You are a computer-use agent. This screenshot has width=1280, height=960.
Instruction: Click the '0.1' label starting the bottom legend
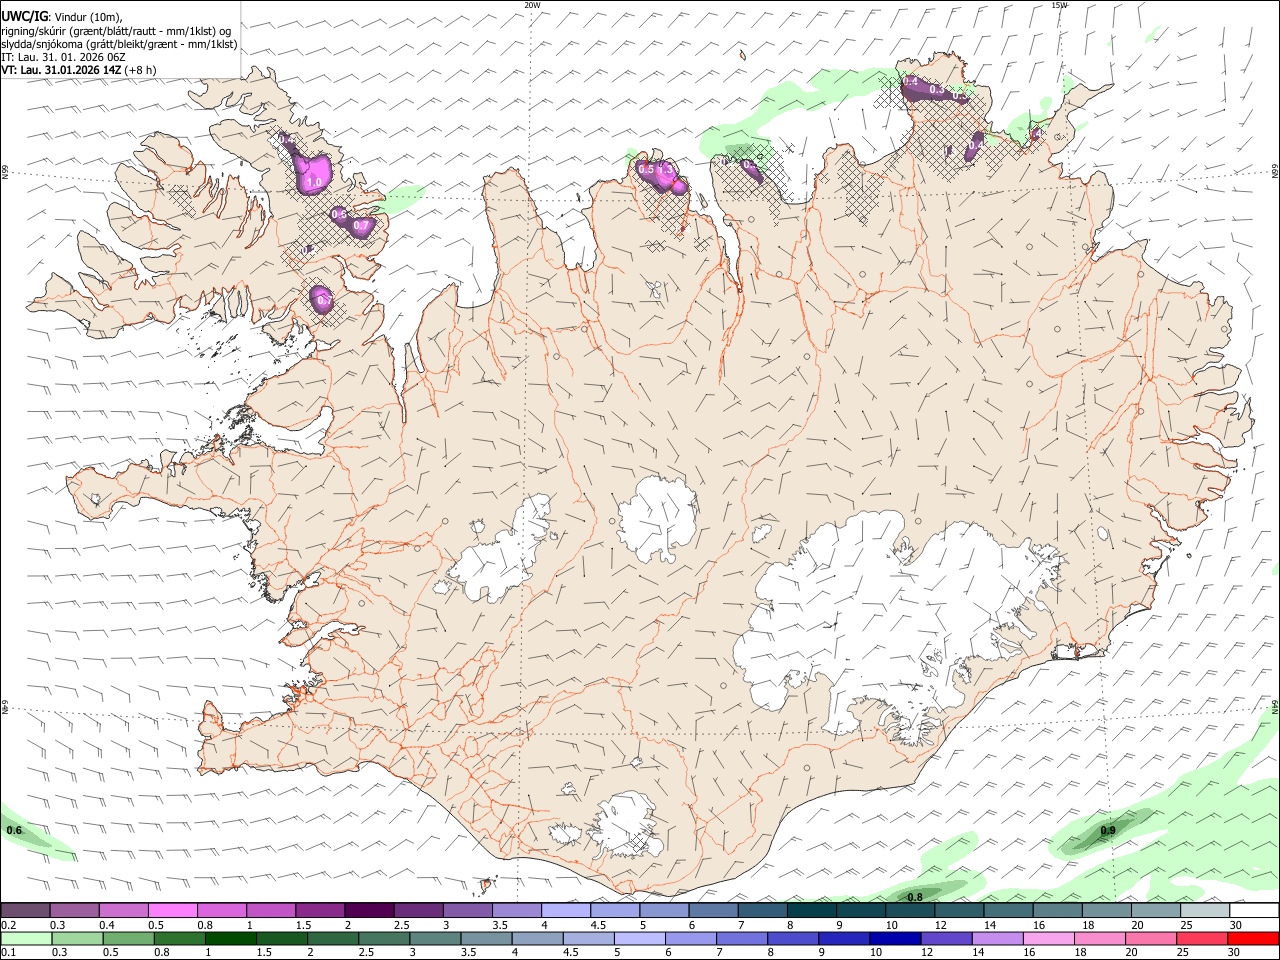[9, 953]
